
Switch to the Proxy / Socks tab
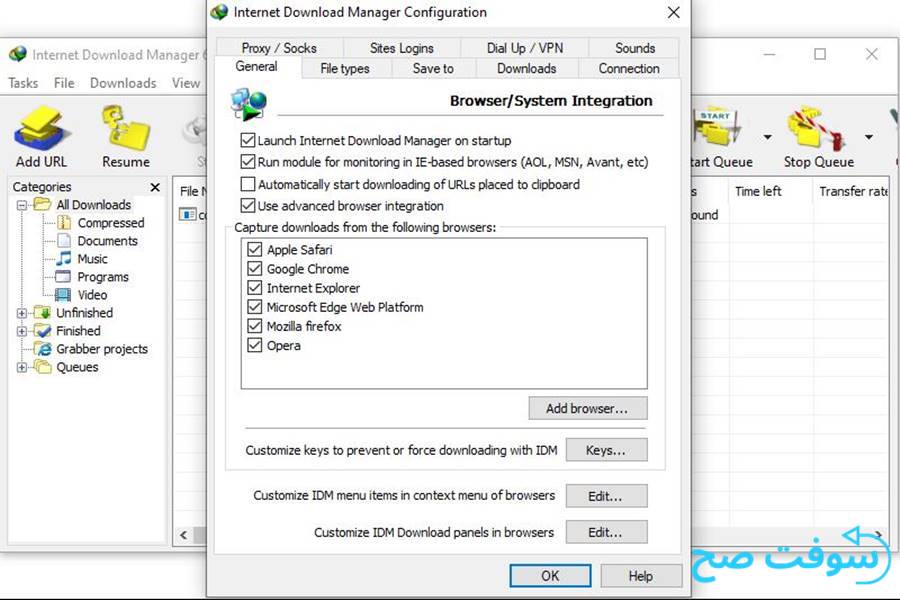[279, 48]
